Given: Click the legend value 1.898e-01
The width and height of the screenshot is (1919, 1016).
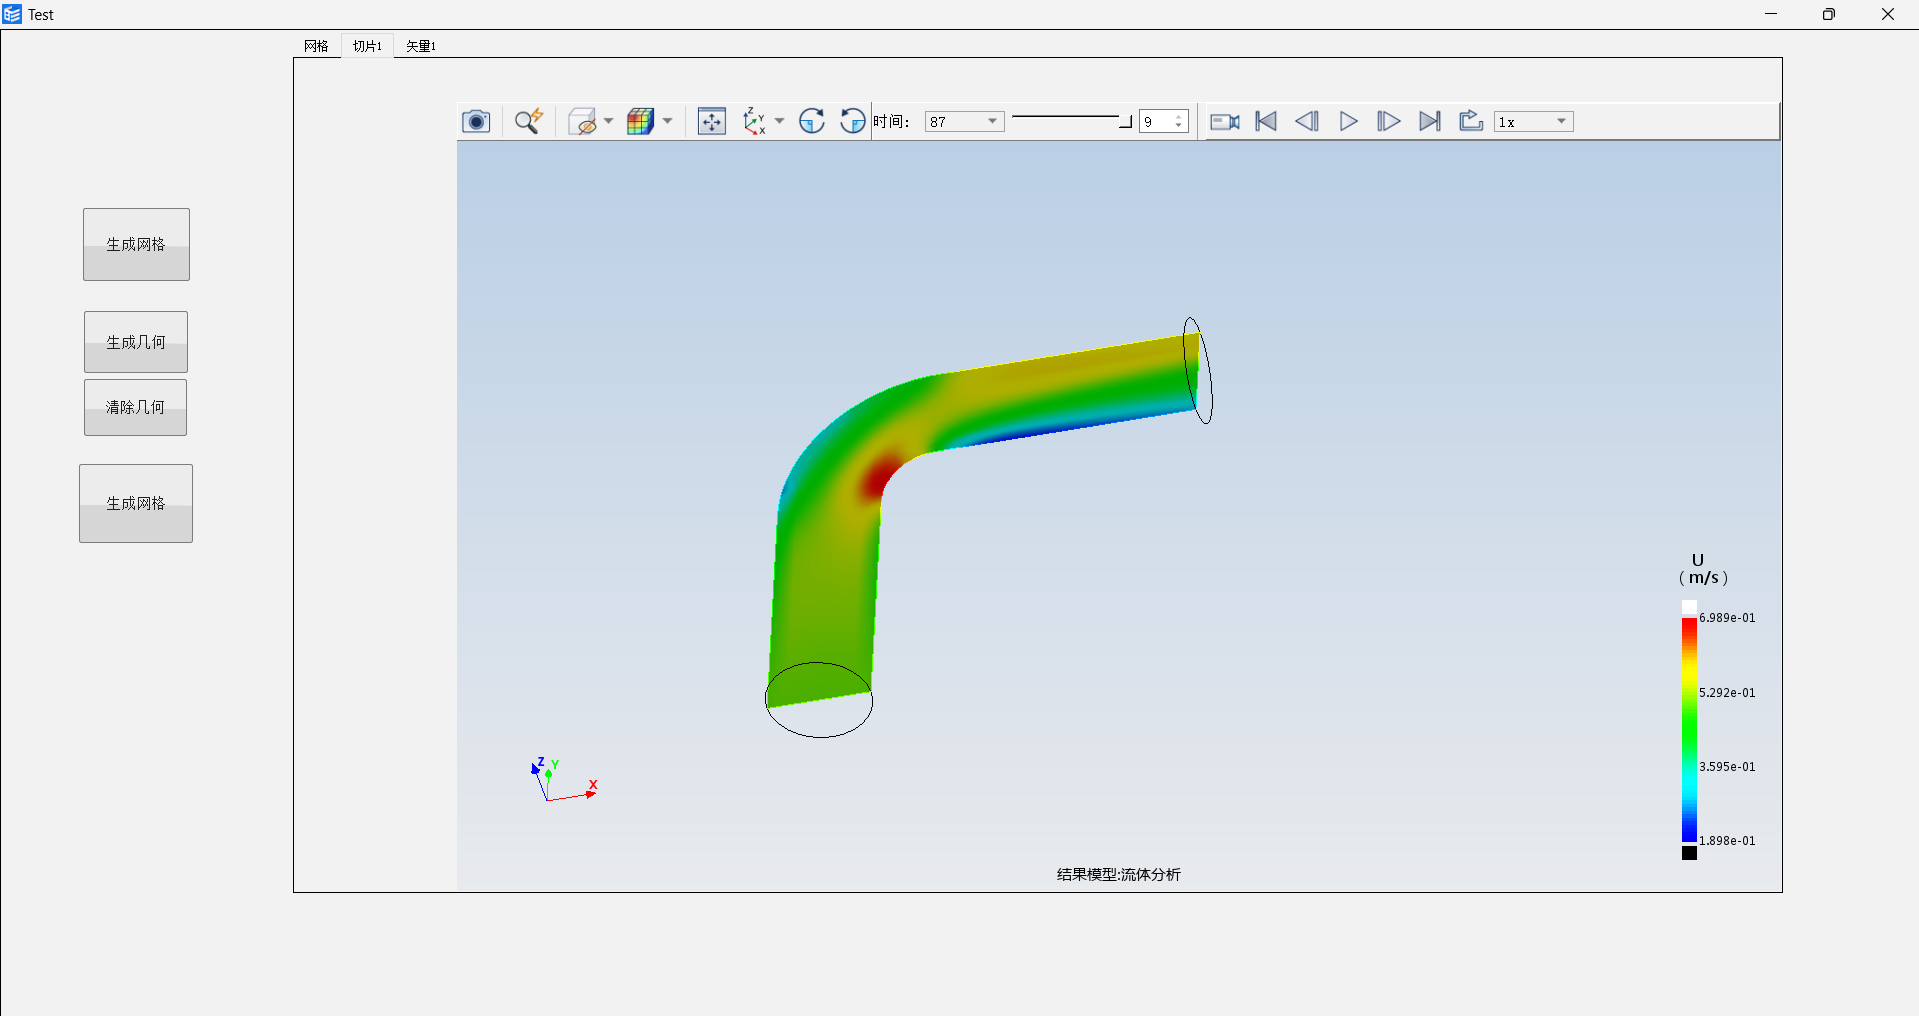Looking at the screenshot, I should click(1727, 841).
